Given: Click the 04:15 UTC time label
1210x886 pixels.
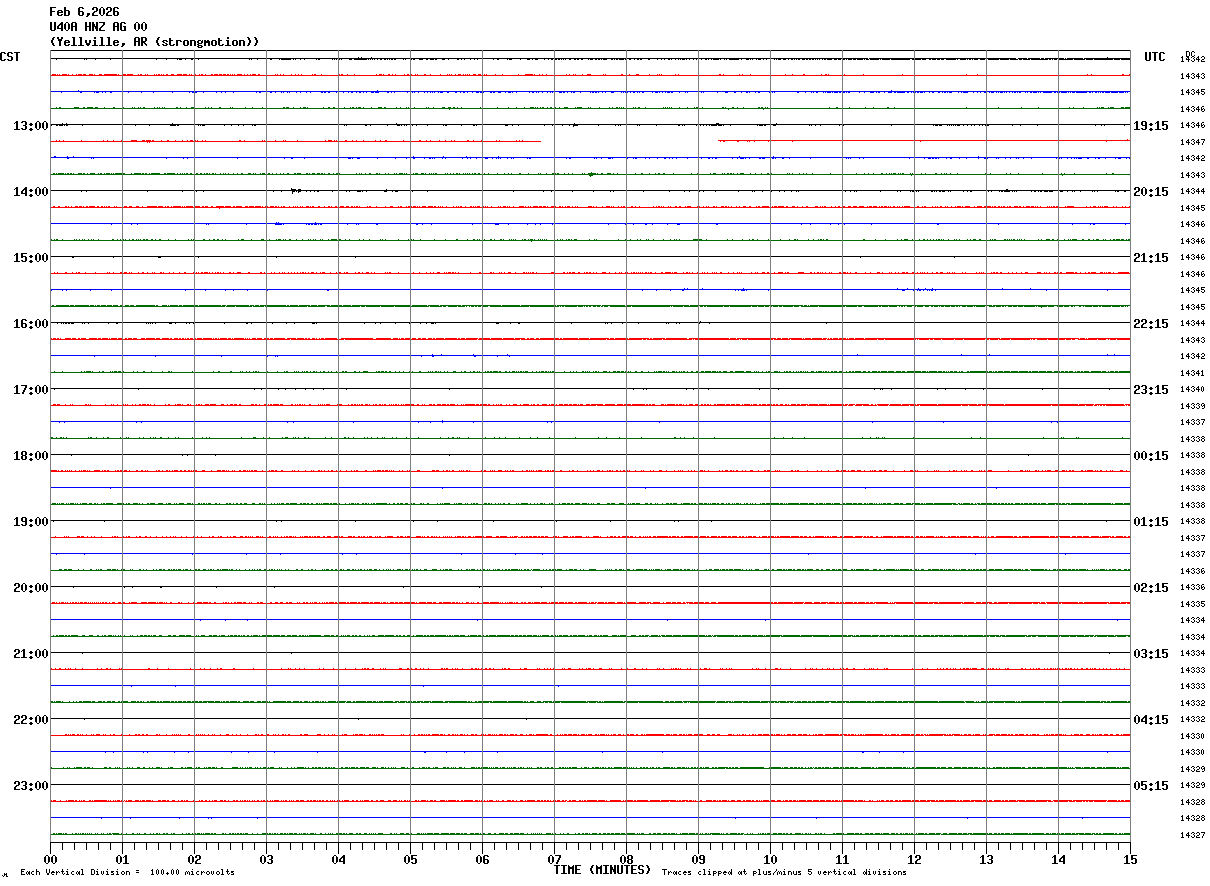Looking at the screenshot, I should point(1150,720).
